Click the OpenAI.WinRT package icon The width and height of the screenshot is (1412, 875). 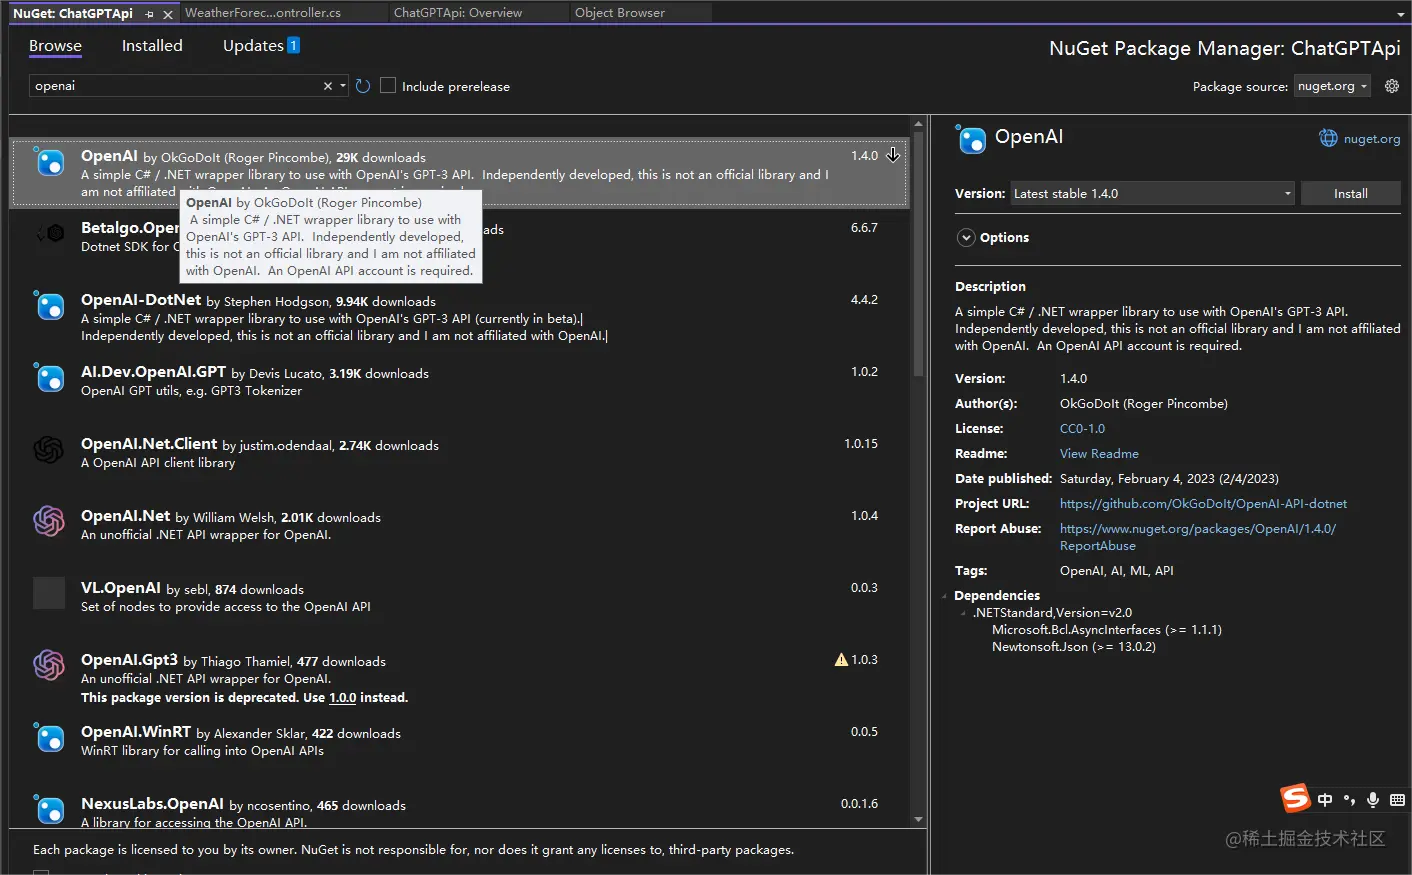pyautogui.click(x=49, y=737)
